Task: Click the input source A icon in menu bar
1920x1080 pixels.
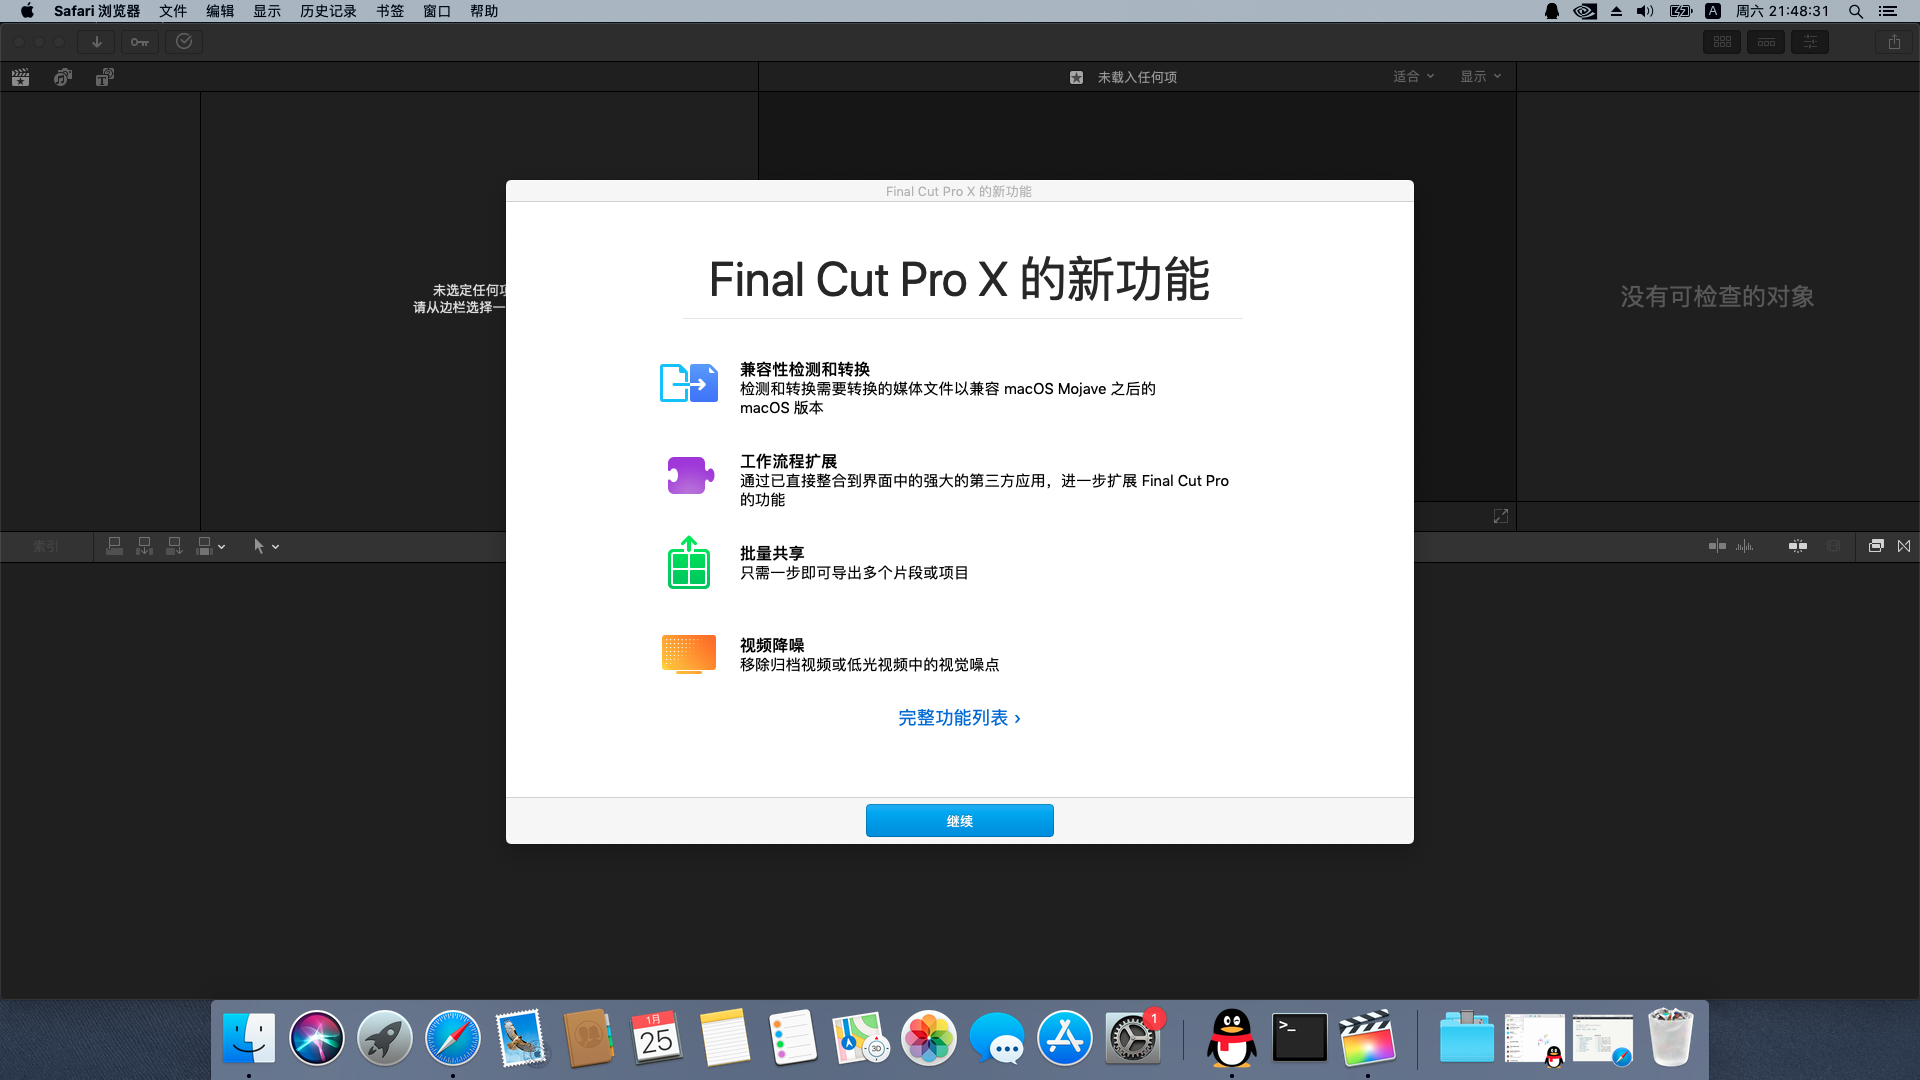Action: point(1713,11)
